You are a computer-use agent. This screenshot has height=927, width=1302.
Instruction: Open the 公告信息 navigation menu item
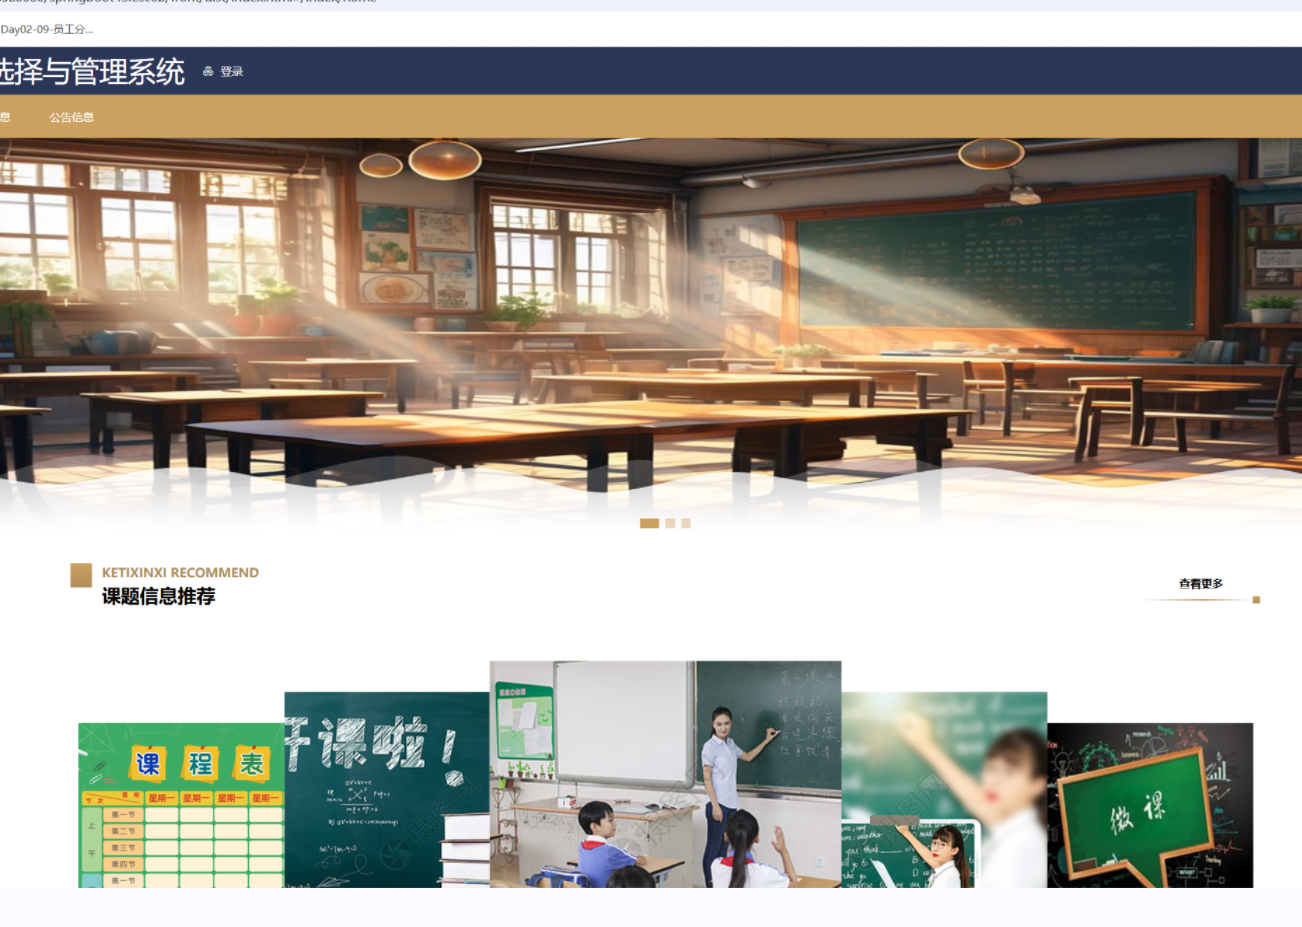tap(72, 117)
